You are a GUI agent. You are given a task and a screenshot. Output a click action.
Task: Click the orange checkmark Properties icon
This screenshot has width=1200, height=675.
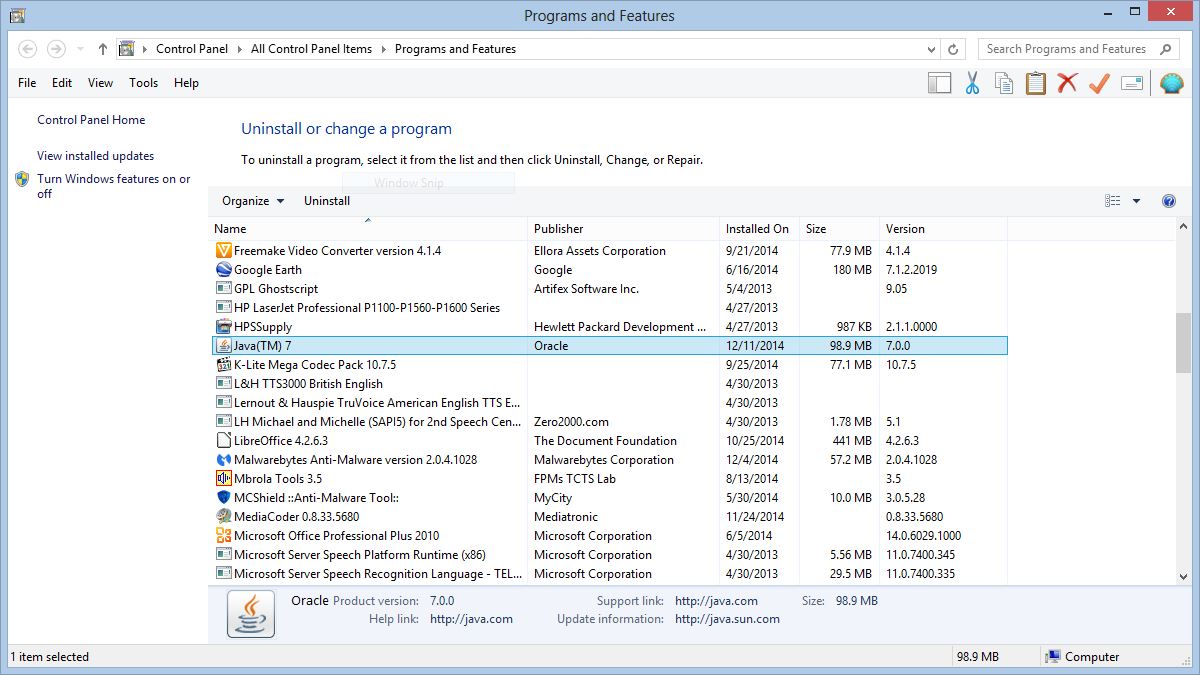click(x=1099, y=83)
